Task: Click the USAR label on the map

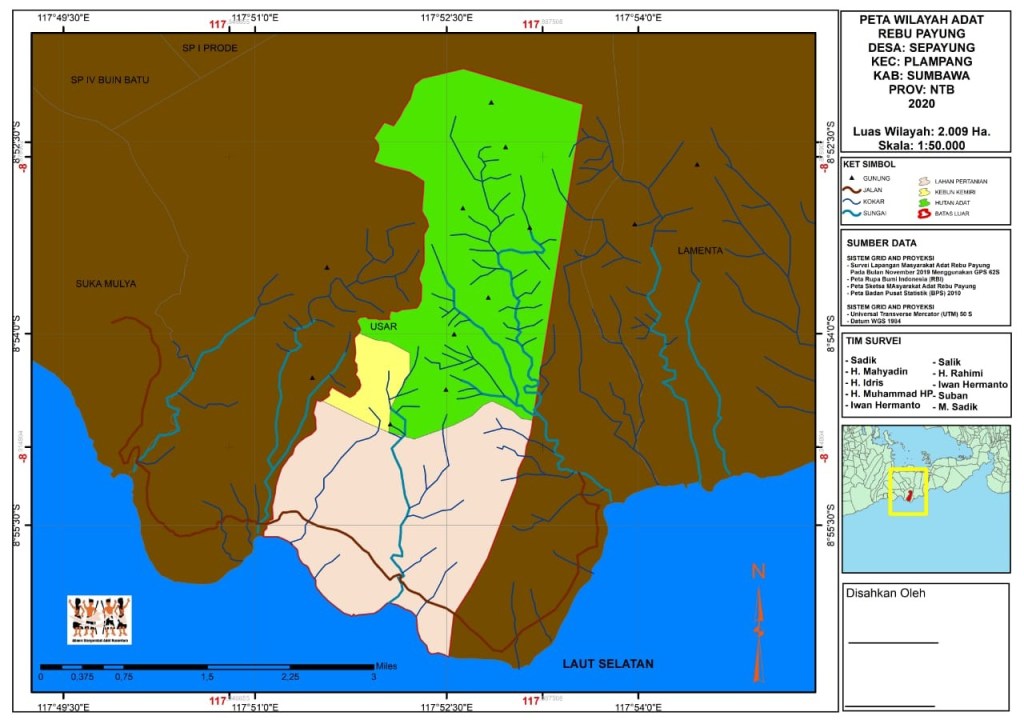Action: coord(382,327)
